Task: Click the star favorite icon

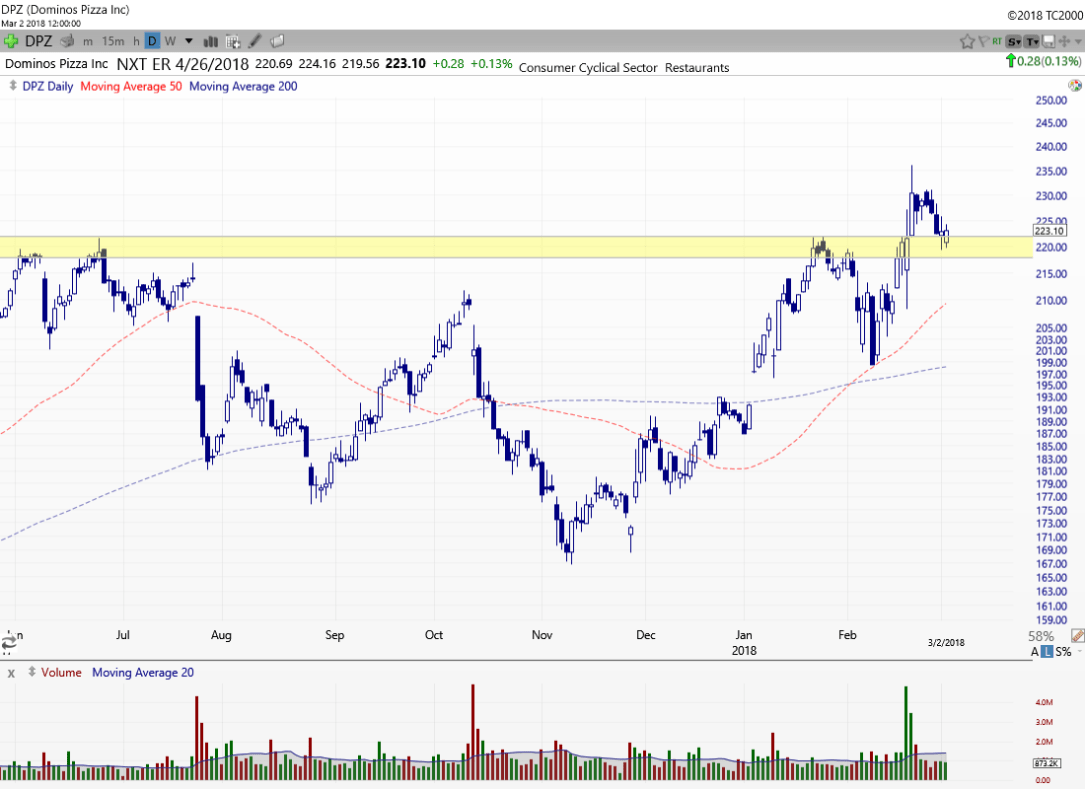Action: pyautogui.click(x=967, y=41)
